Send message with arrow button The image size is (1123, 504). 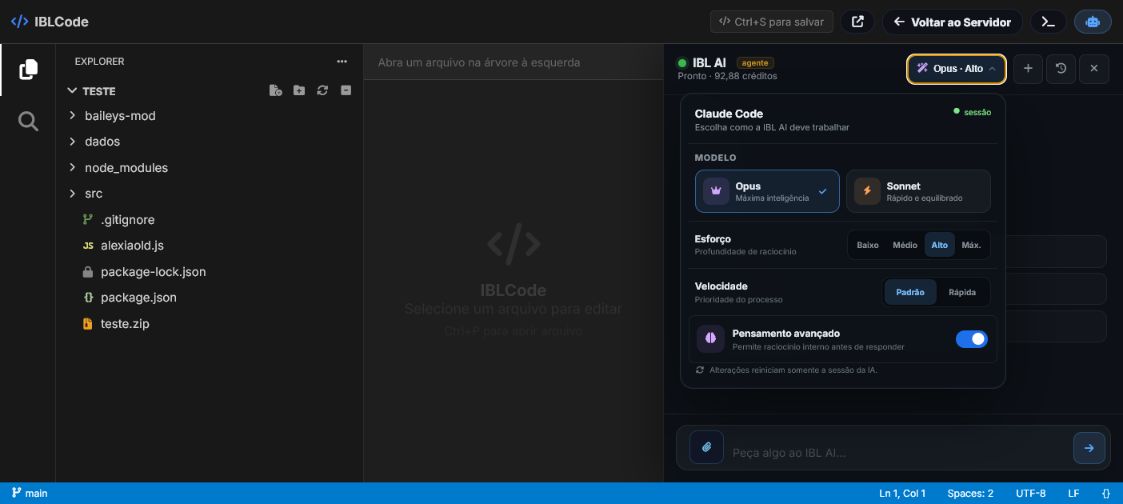coord(1089,448)
